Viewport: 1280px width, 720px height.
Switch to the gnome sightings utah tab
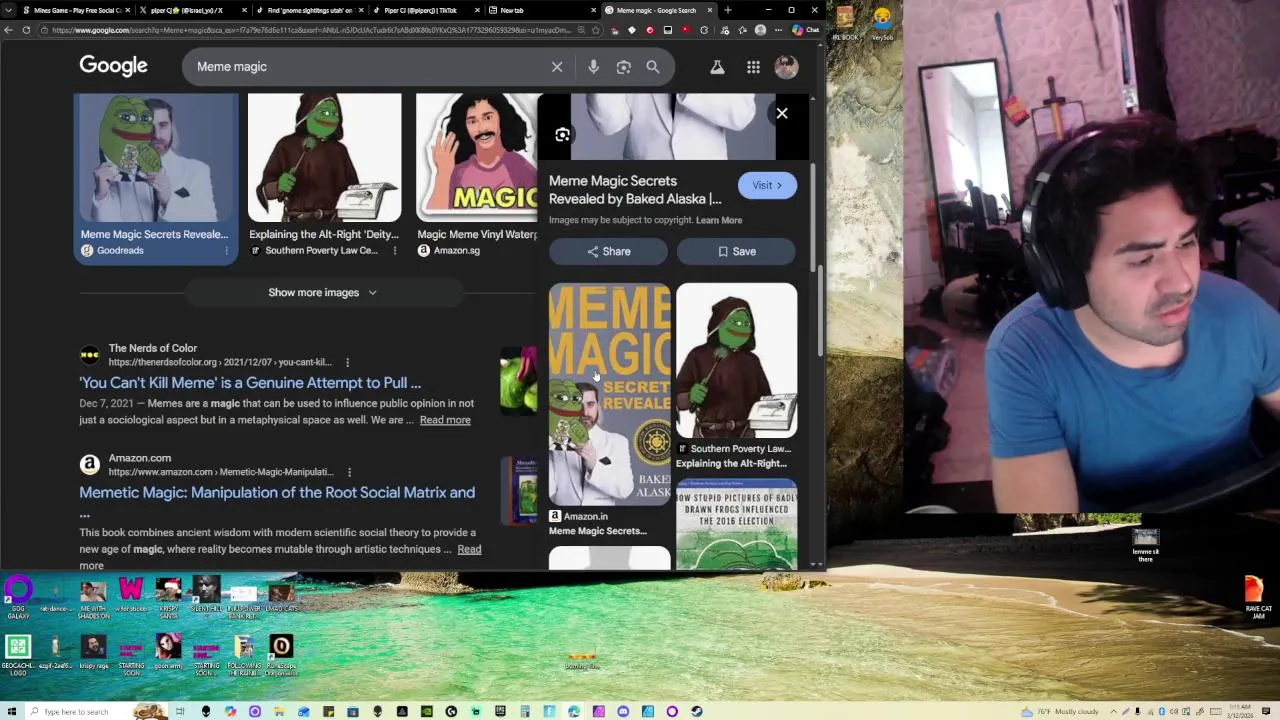(x=308, y=10)
